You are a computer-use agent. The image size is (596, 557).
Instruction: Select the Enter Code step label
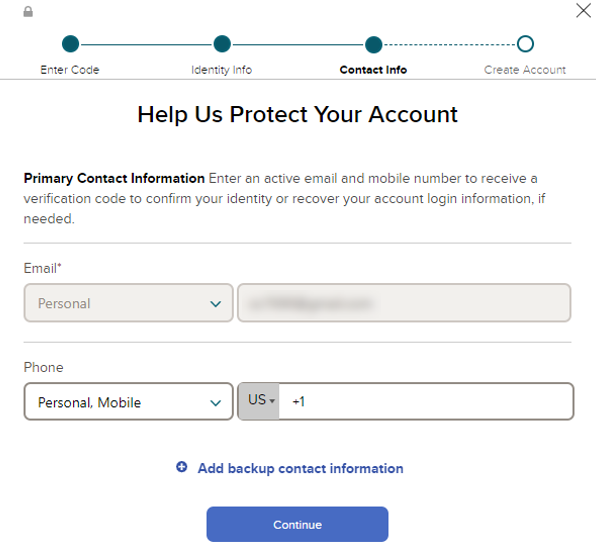pyautogui.click(x=70, y=70)
